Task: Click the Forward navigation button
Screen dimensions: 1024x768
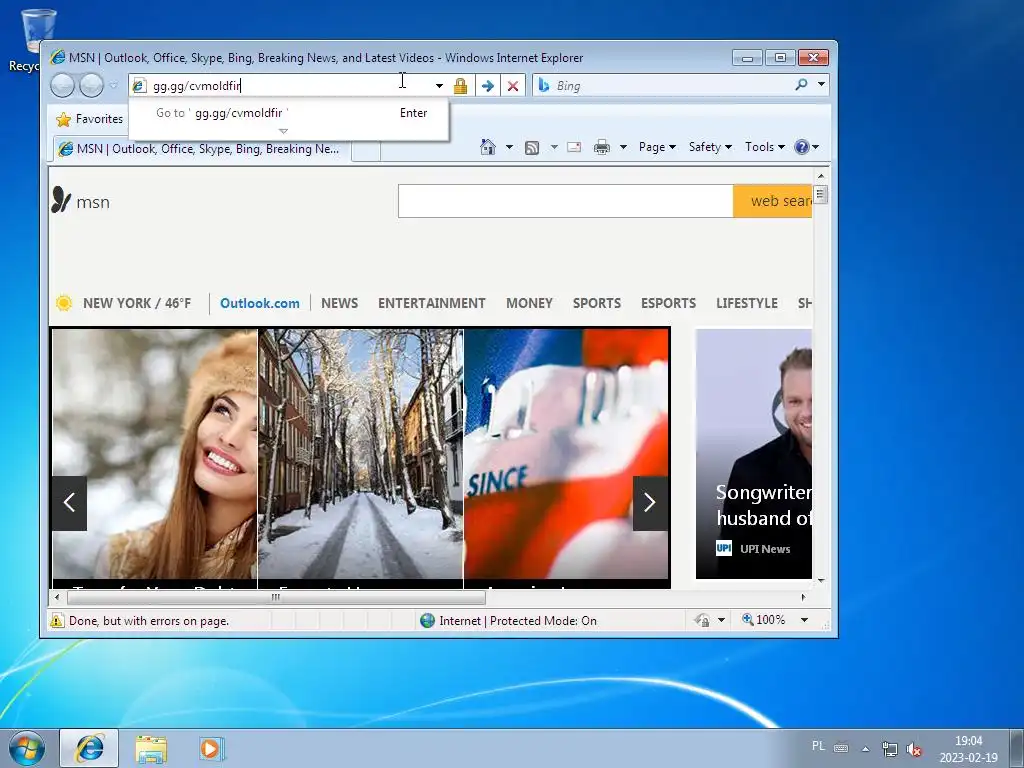Action: (91, 86)
